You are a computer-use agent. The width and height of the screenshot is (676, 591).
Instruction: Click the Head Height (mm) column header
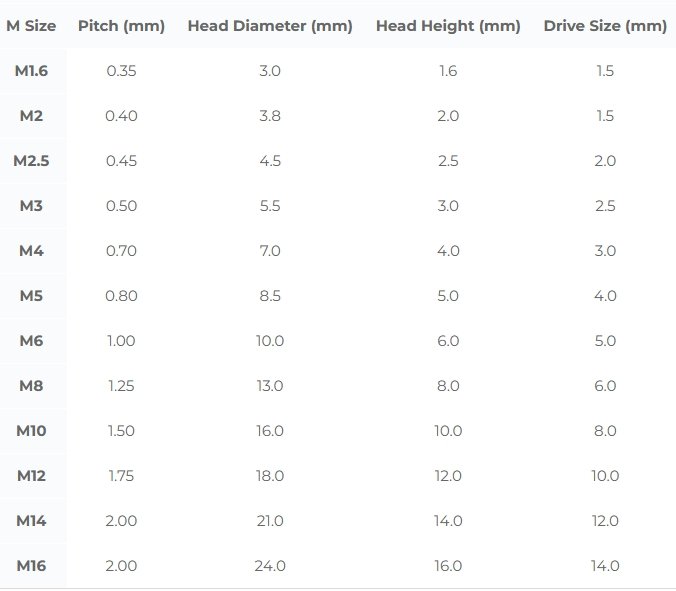[448, 26]
